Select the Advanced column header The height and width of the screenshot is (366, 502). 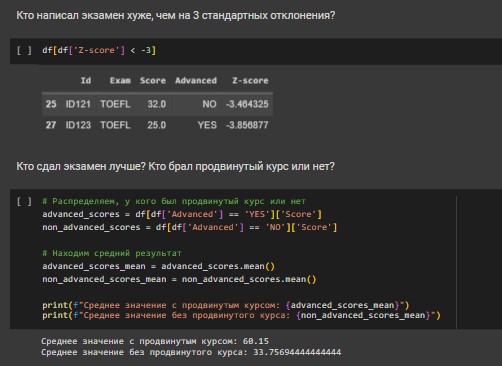[196, 80]
